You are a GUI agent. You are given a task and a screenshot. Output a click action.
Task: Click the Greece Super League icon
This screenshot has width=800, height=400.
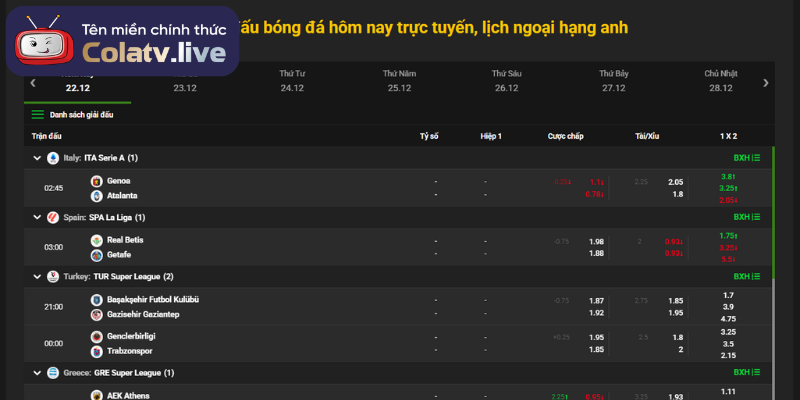point(53,373)
